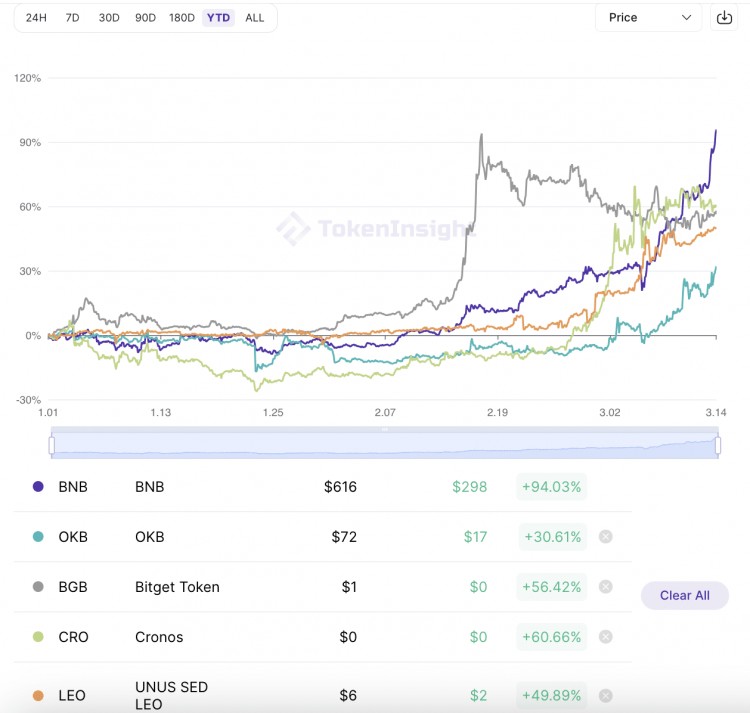The image size is (750, 713).
Task: Choose the 180D time range
Action: [182, 18]
